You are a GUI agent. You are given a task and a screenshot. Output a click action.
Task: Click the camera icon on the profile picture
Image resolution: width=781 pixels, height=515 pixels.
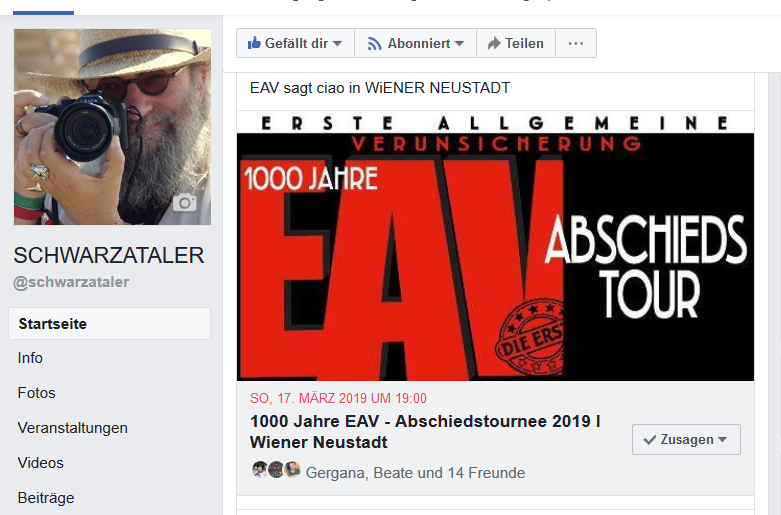(x=185, y=202)
